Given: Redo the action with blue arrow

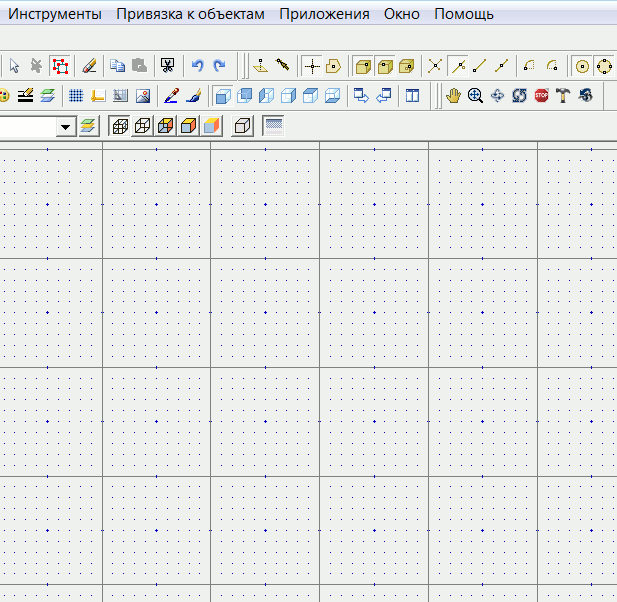Looking at the screenshot, I should click(x=219, y=66).
